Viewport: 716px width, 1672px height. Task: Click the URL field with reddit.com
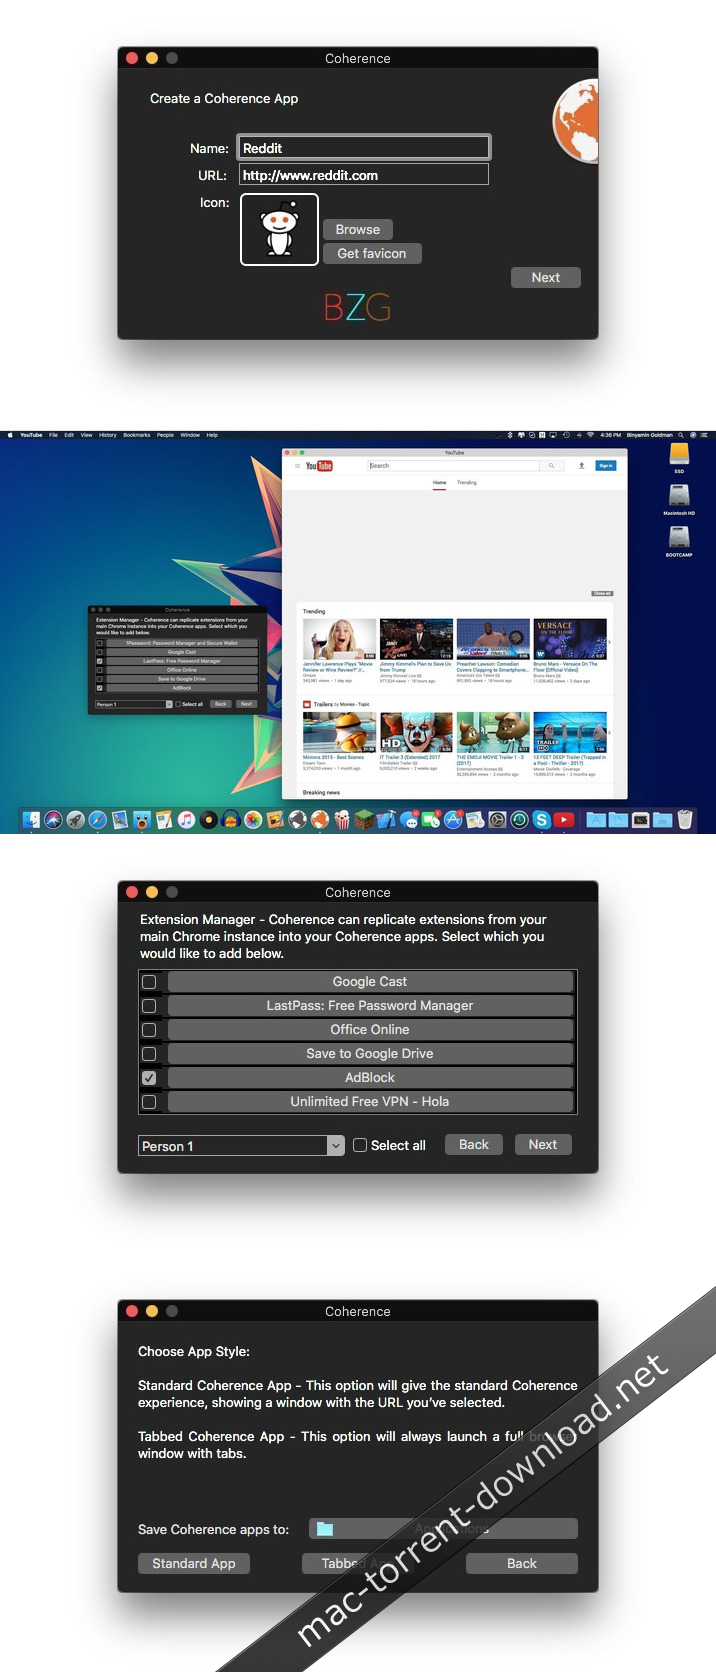click(364, 175)
